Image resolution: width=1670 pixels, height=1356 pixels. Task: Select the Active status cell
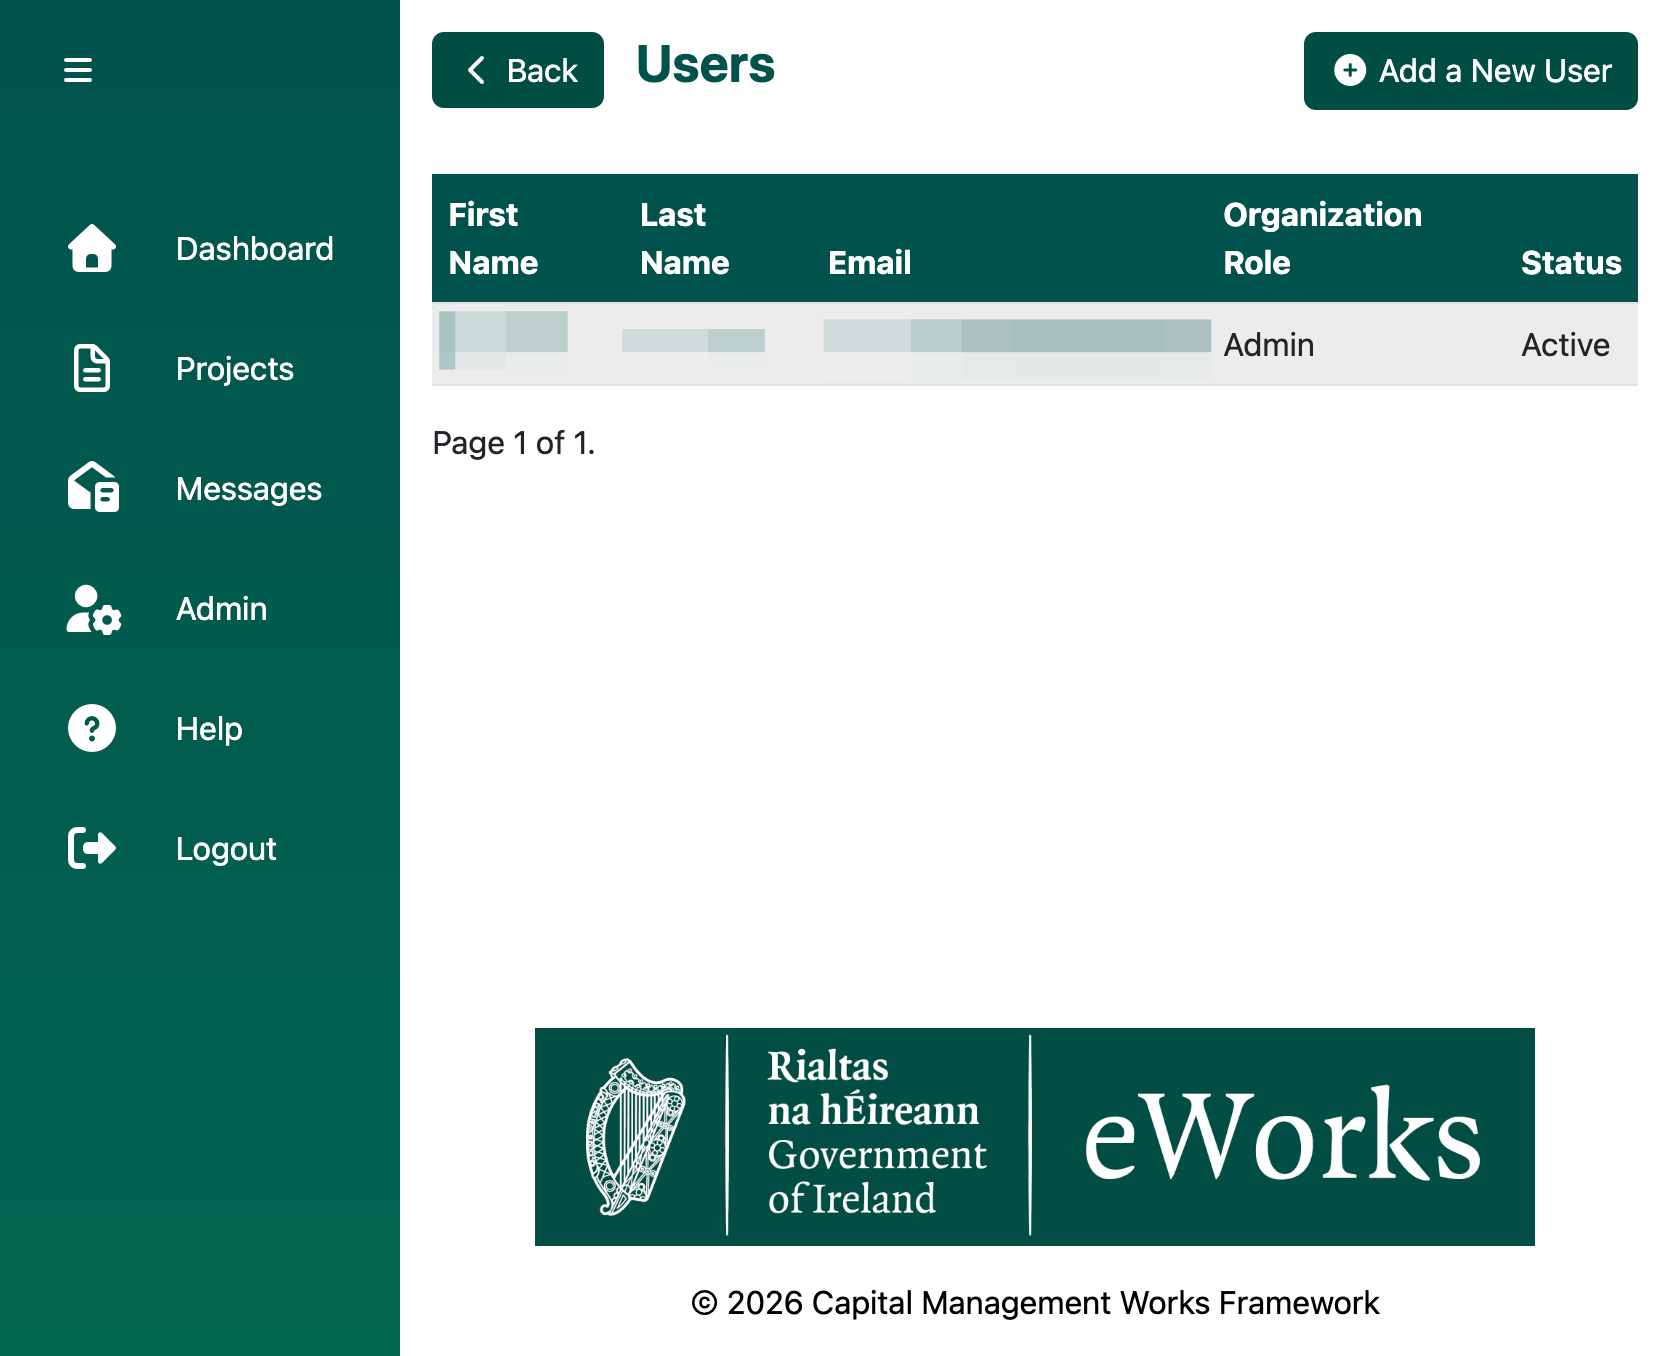coord(1565,345)
